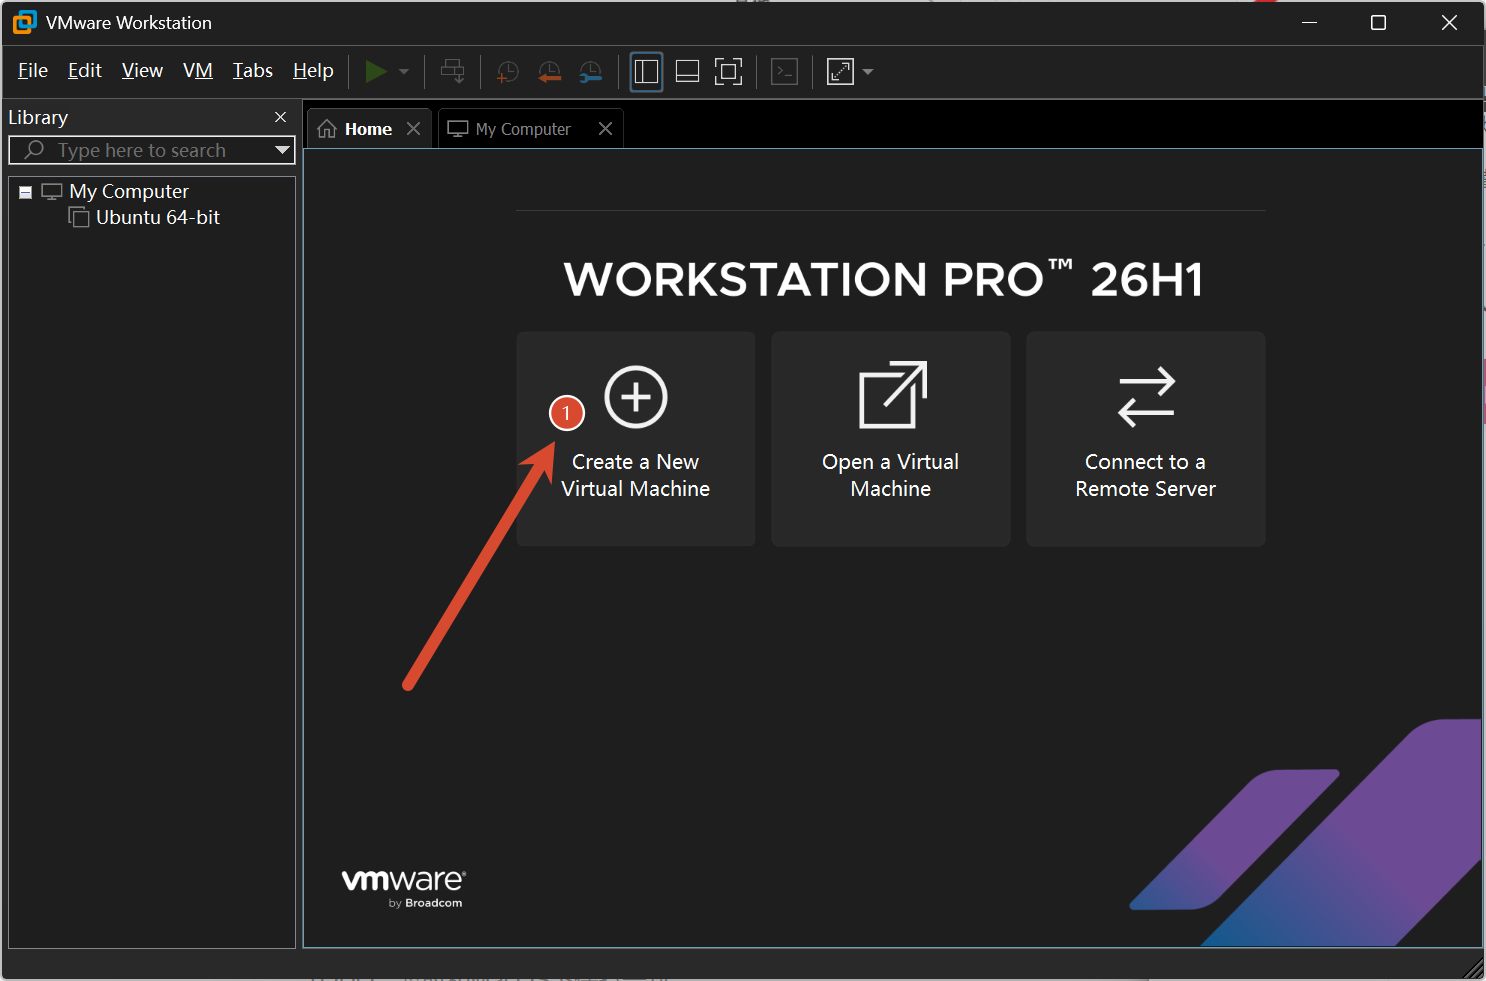
Task: Close the Home tab
Action: [413, 129]
